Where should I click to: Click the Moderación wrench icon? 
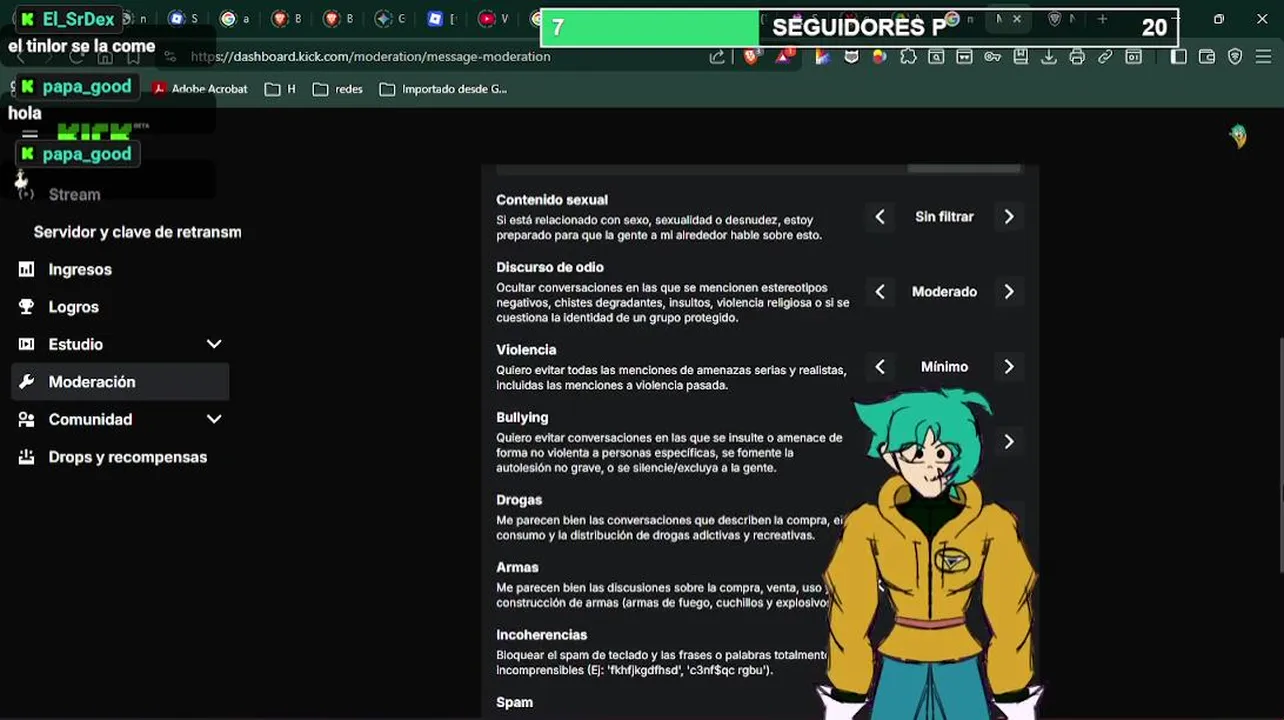pos(27,382)
